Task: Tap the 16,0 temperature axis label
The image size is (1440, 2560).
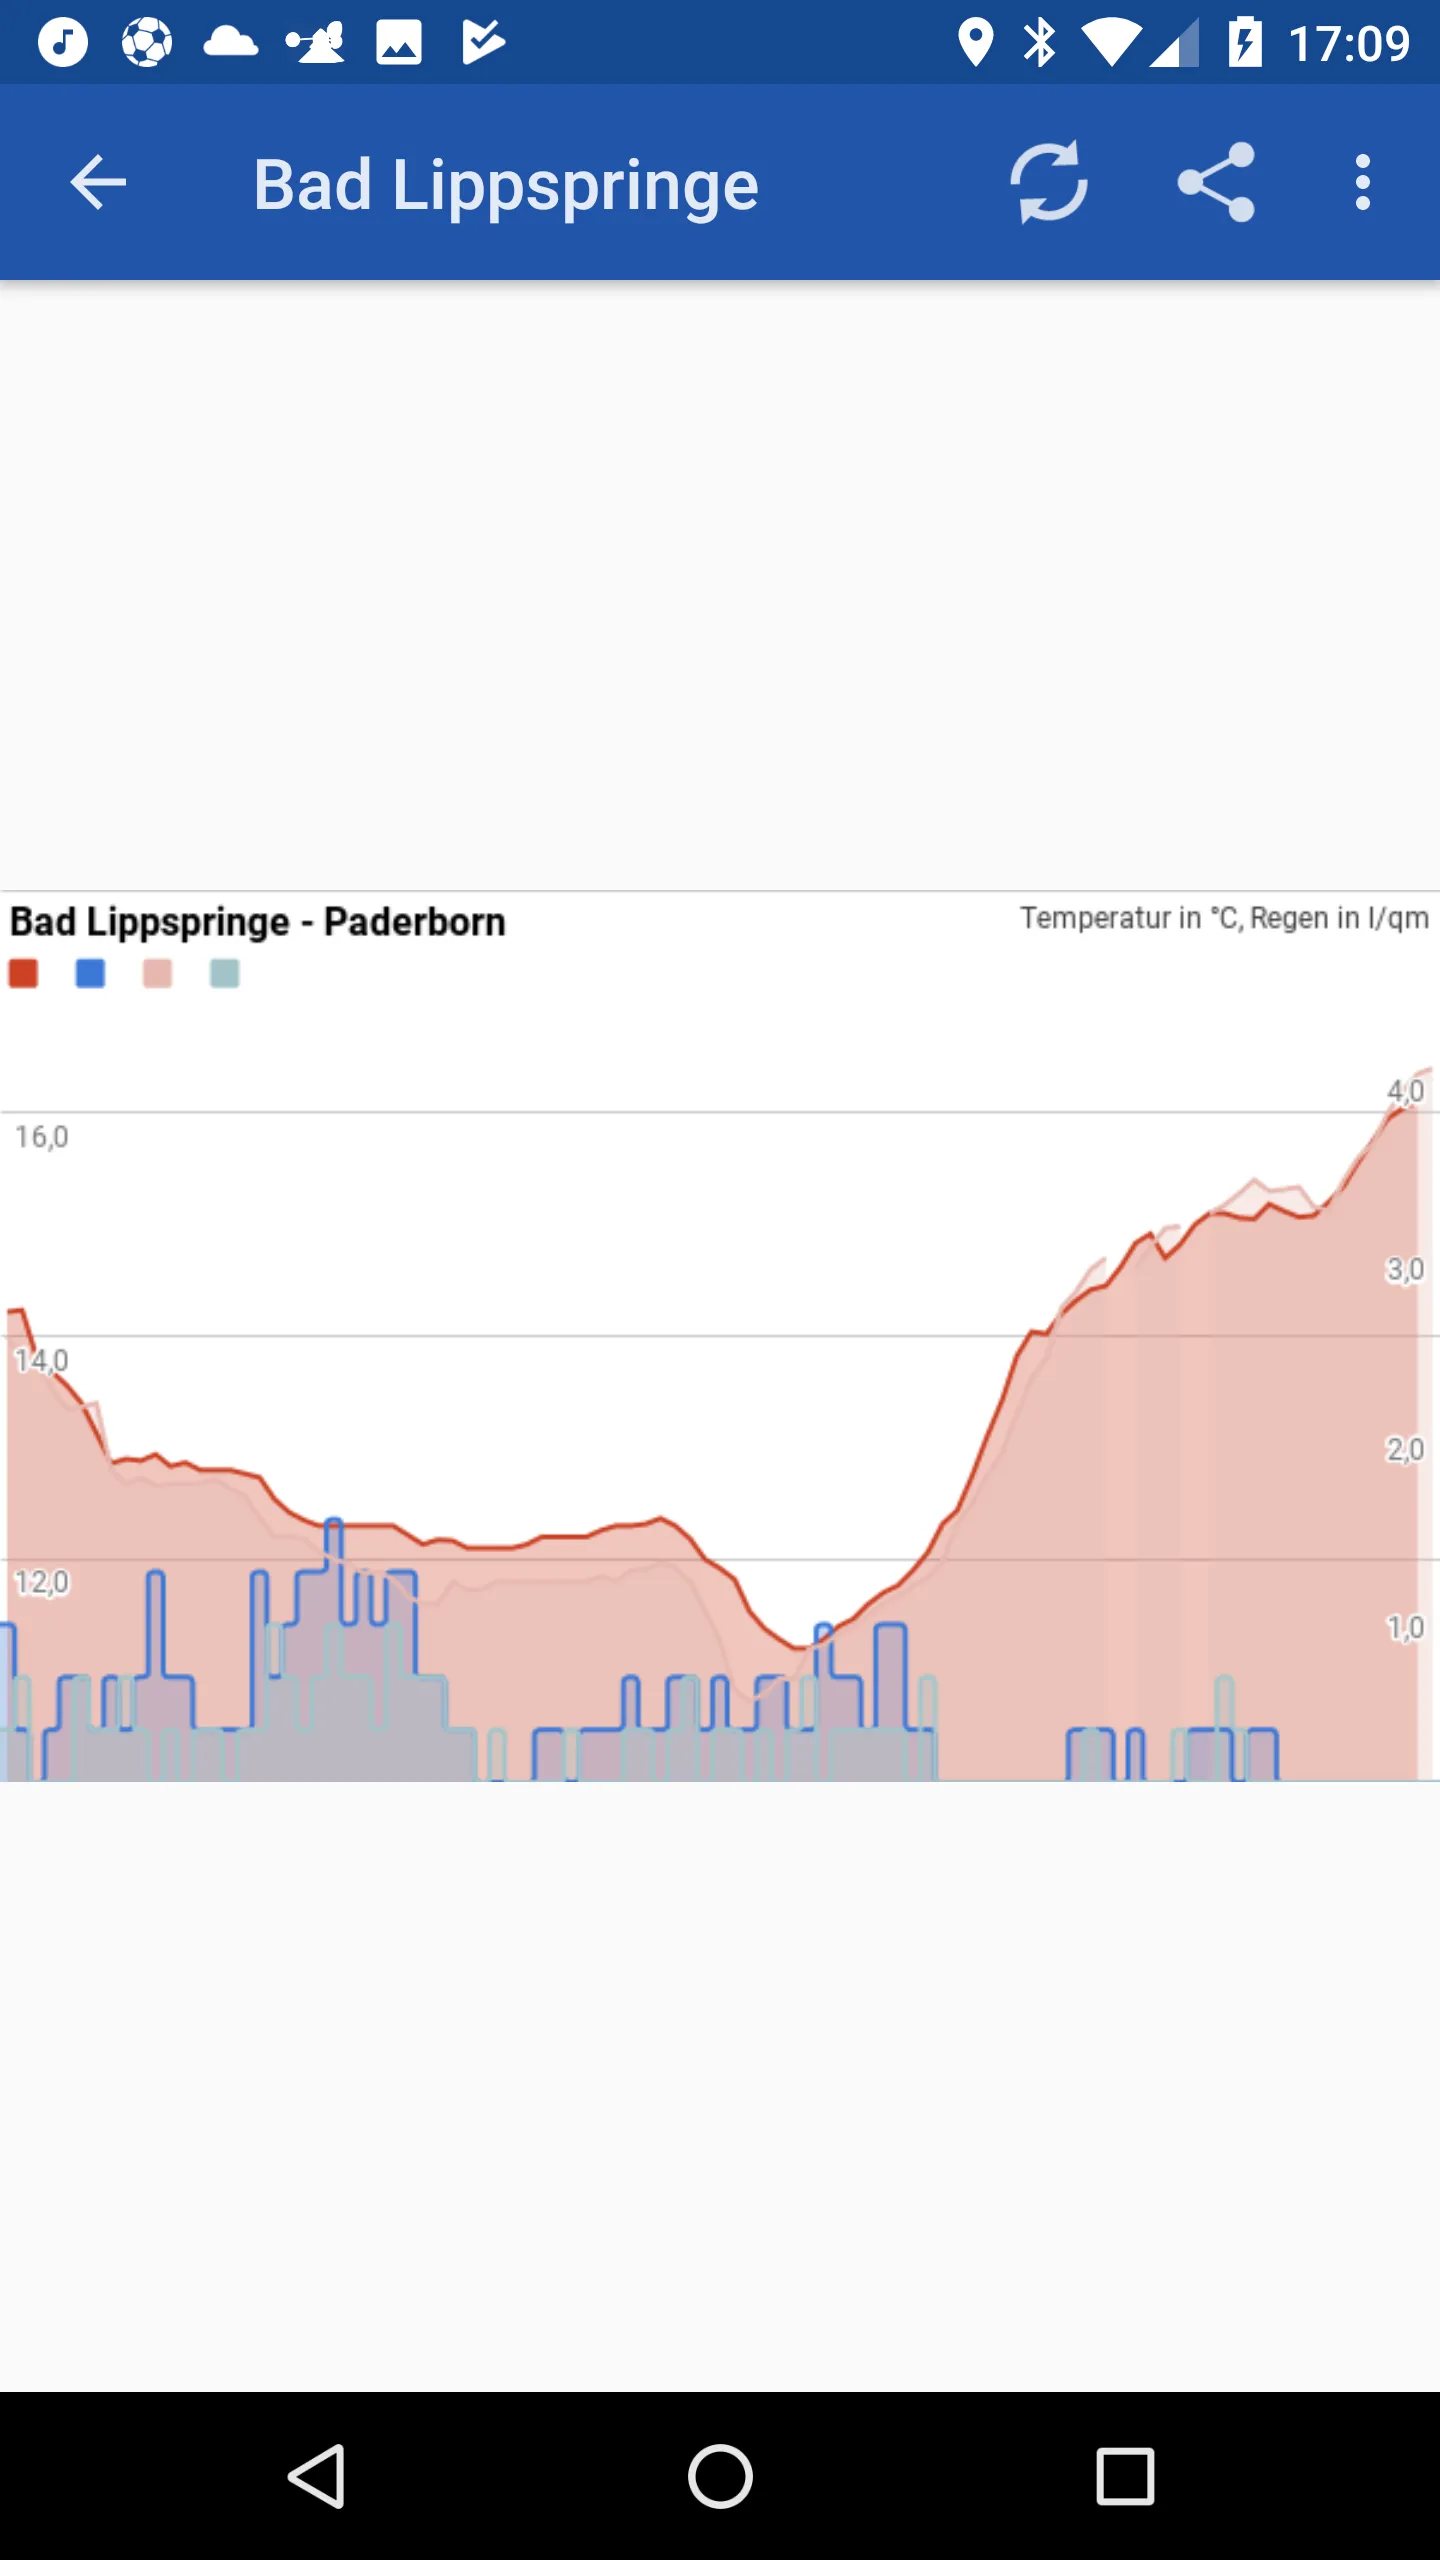Action: tap(41, 1137)
